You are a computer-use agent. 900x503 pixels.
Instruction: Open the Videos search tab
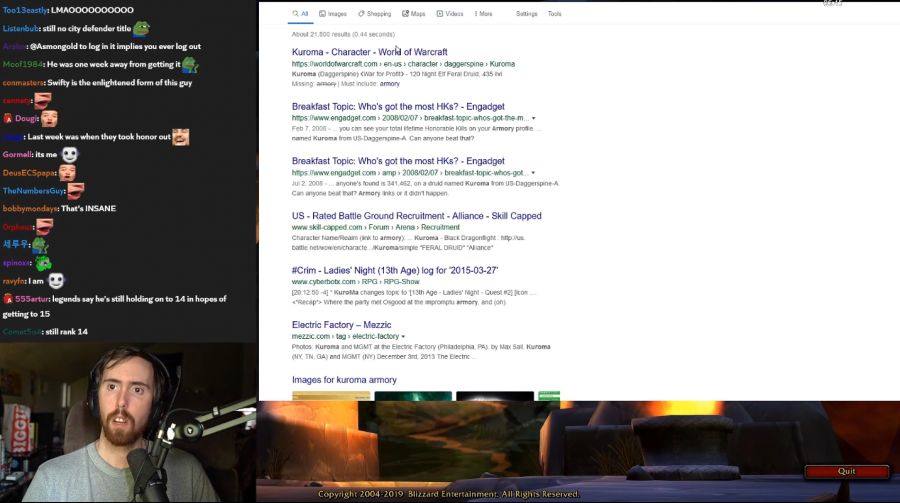pos(449,14)
